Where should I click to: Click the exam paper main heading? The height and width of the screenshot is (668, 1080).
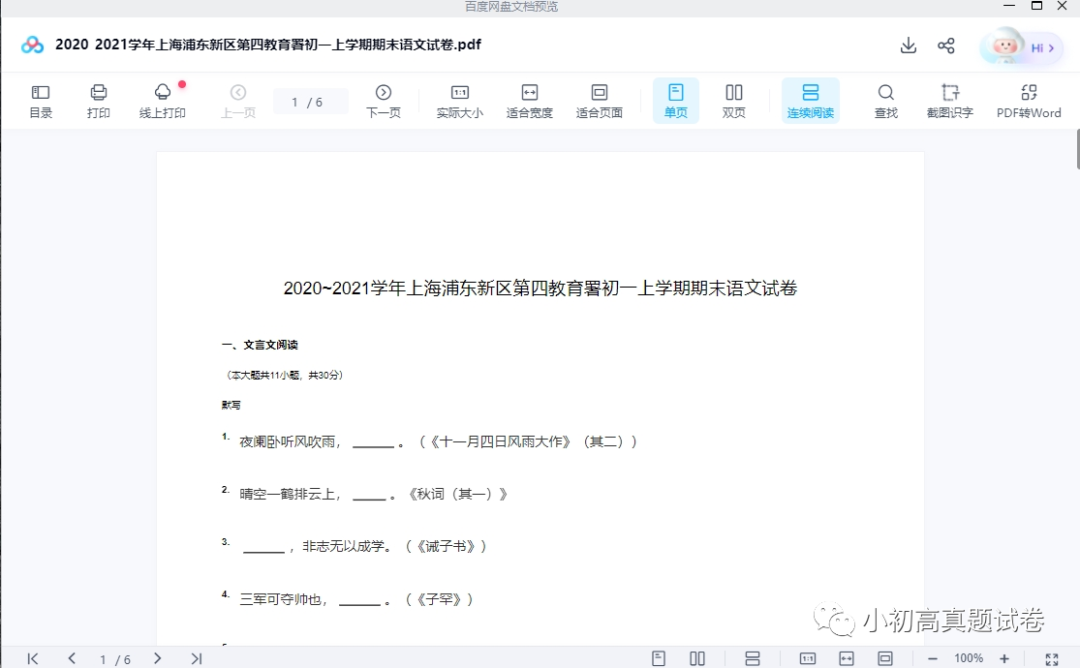540,288
